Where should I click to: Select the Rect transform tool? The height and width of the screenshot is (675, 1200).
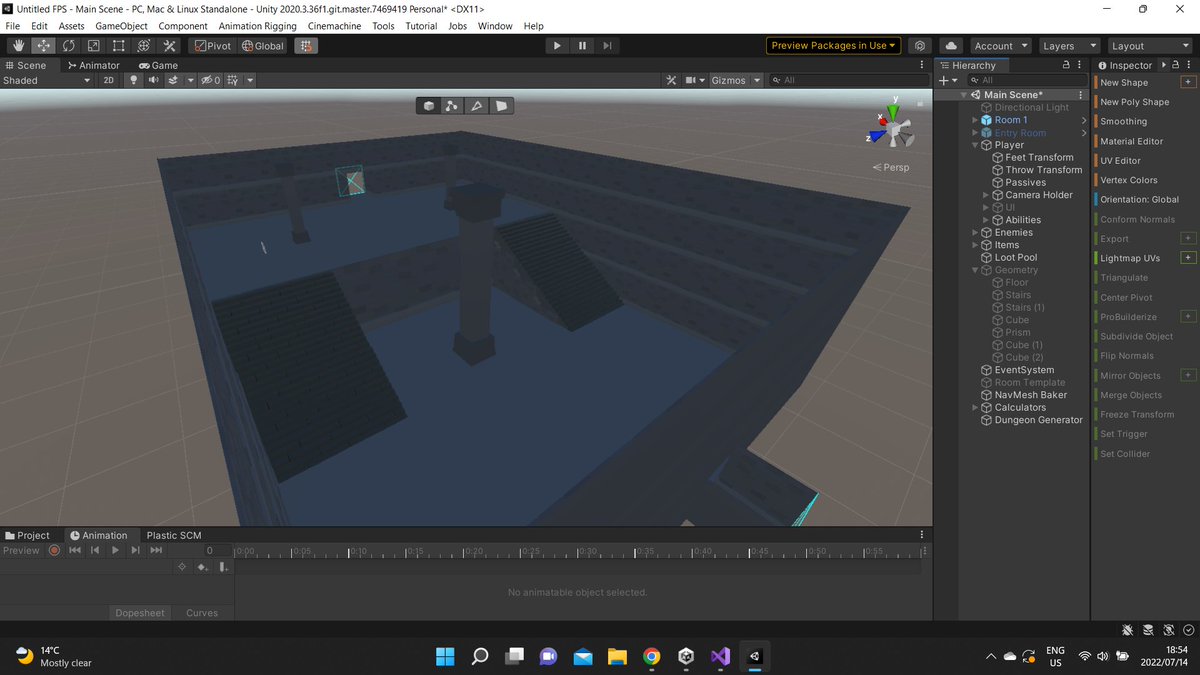coord(119,46)
